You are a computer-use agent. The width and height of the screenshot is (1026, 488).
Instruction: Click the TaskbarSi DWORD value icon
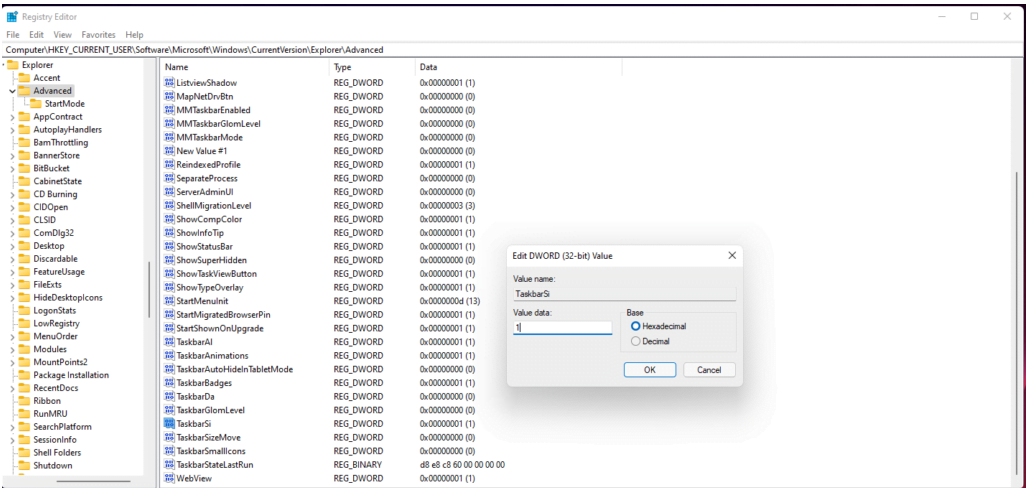pyautogui.click(x=169, y=424)
